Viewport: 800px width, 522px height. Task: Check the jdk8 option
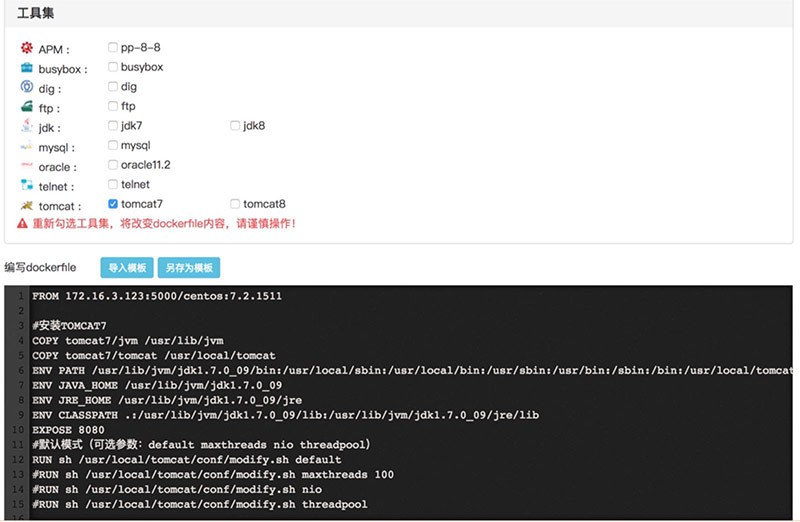235,126
